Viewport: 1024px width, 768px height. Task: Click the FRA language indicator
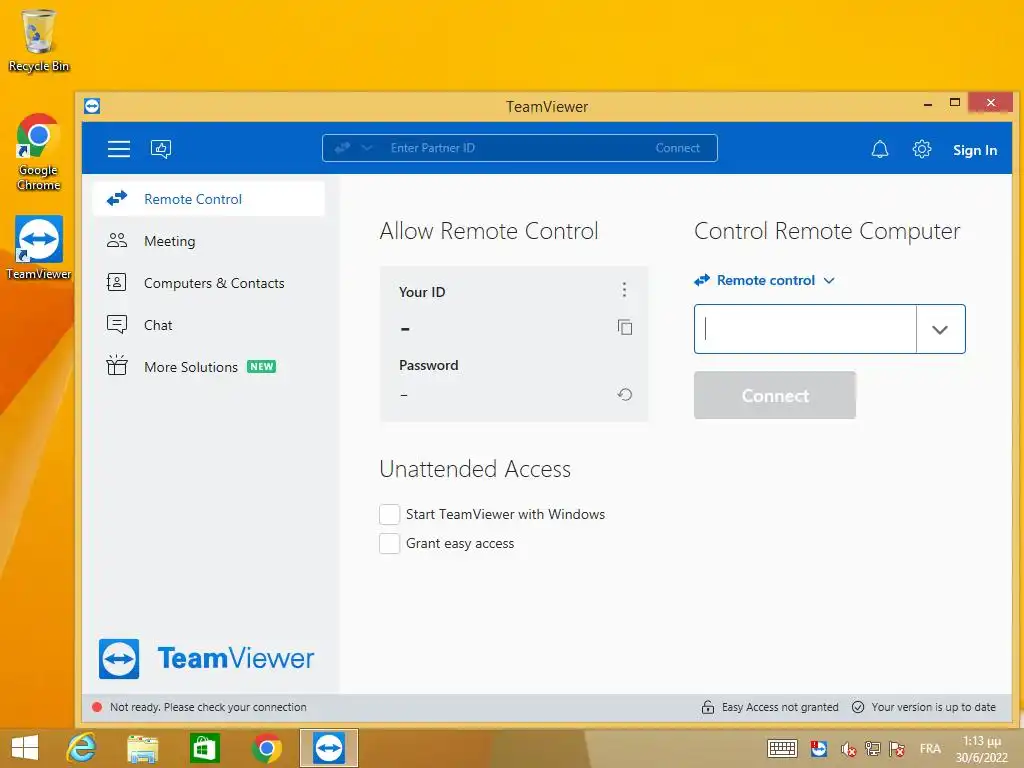click(x=930, y=748)
